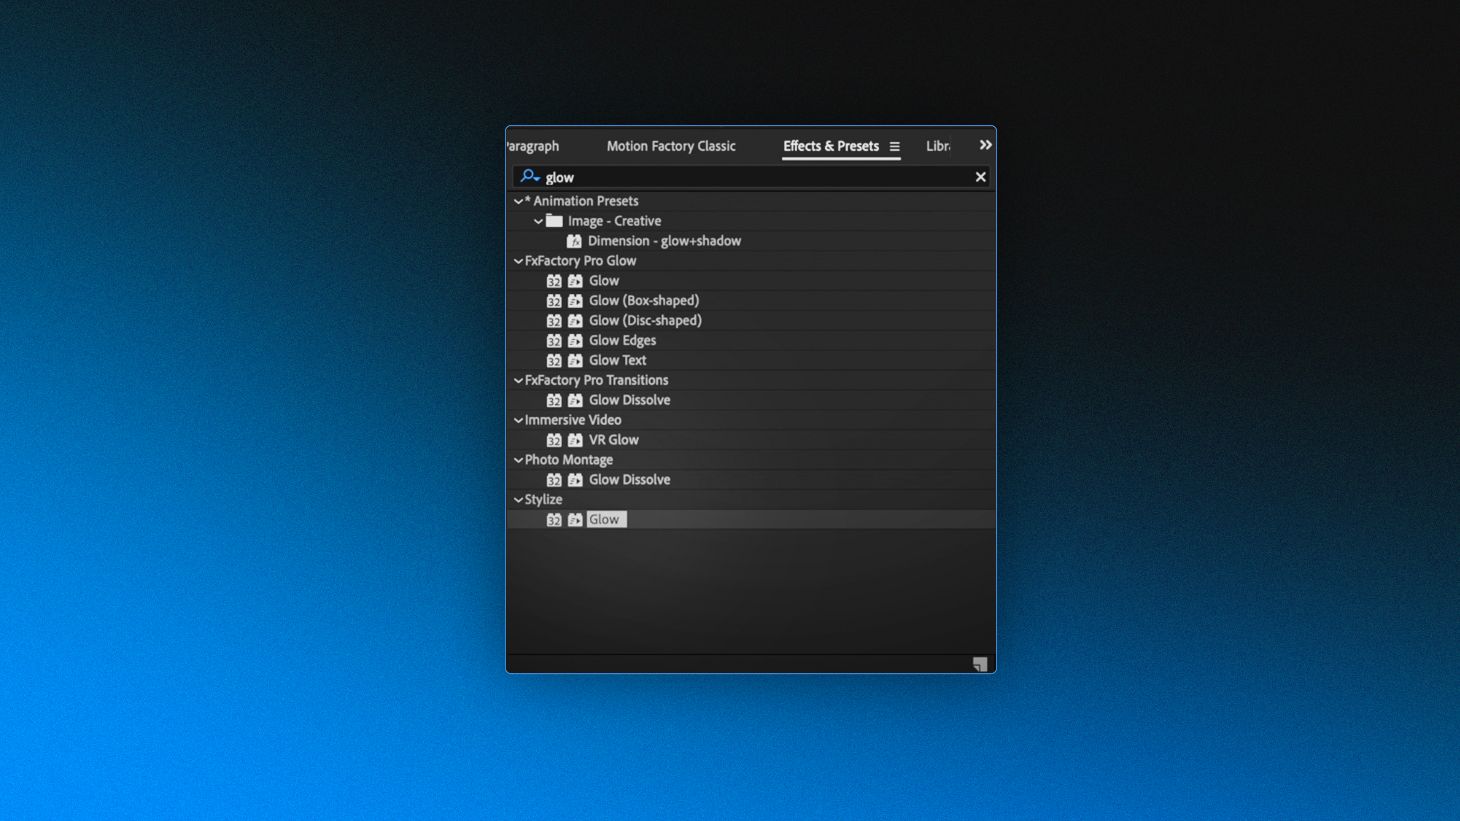Viewport: 1460px width, 821px height.
Task: Select the highlighted Glow name under Stylize
Action: coord(606,520)
